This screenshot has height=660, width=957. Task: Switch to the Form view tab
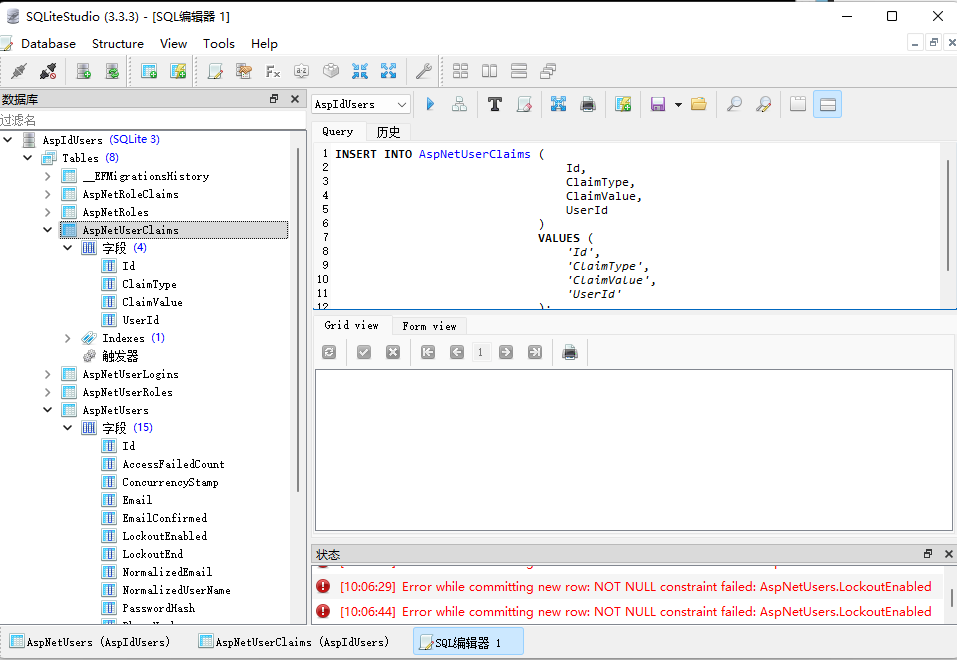(x=430, y=326)
